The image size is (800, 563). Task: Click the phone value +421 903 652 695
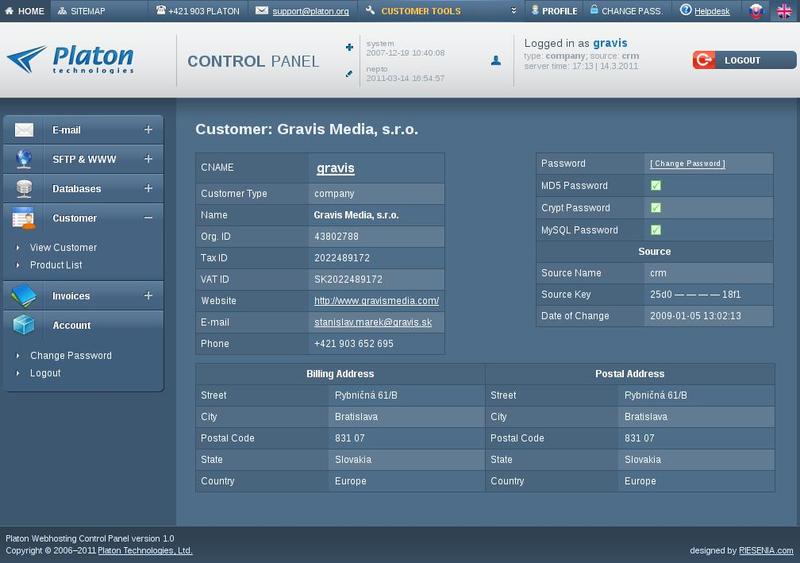coord(354,344)
